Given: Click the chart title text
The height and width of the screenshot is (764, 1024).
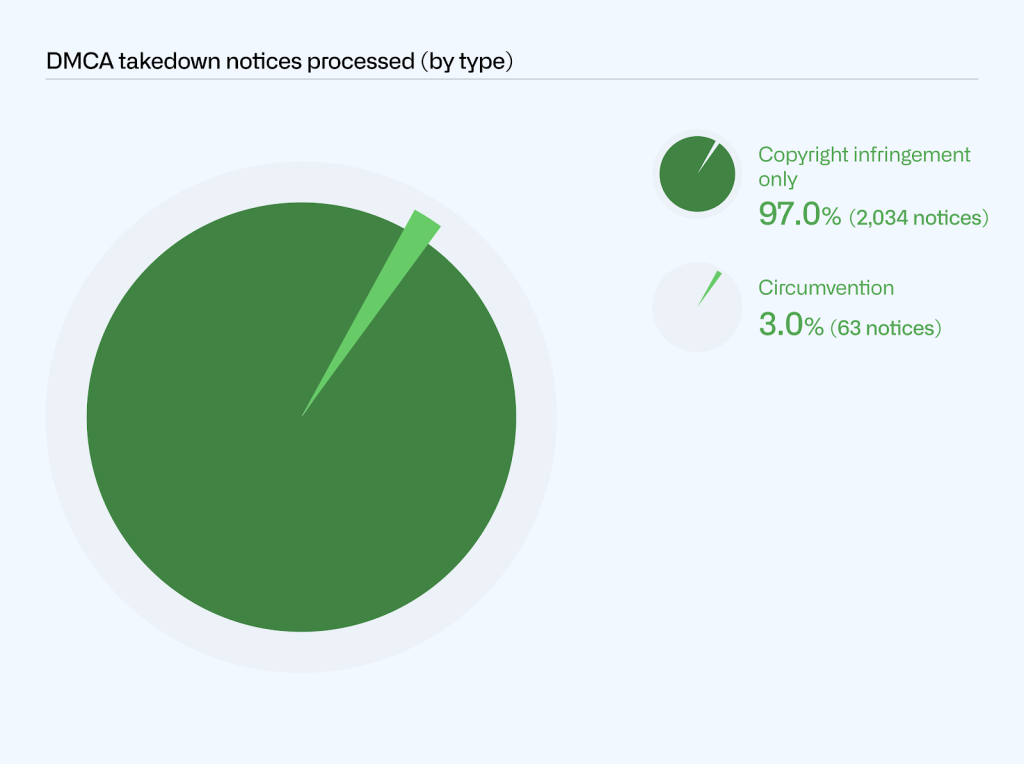Looking at the screenshot, I should coord(279,61).
